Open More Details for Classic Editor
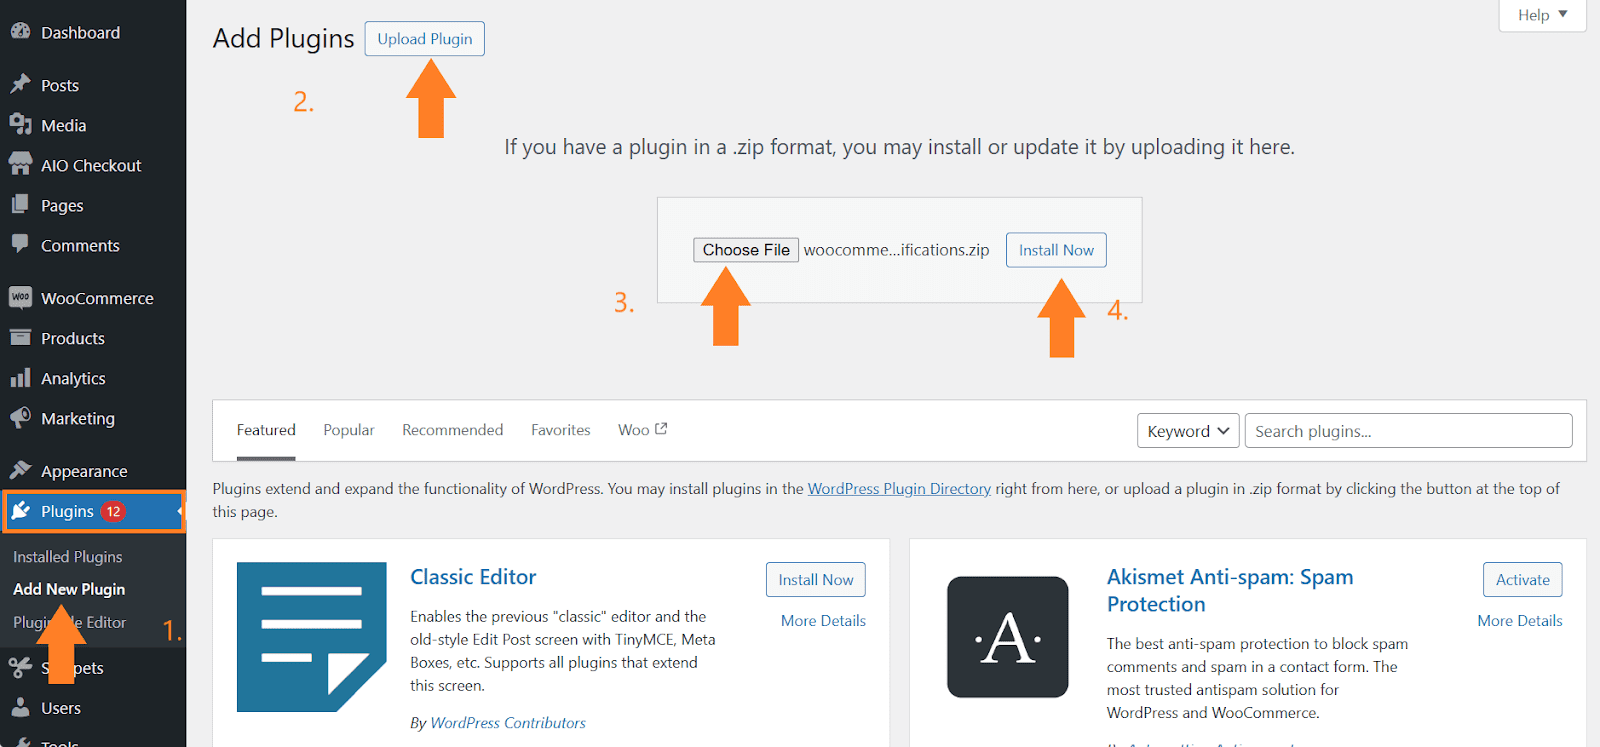Screen dimensions: 1600x747 823,621
